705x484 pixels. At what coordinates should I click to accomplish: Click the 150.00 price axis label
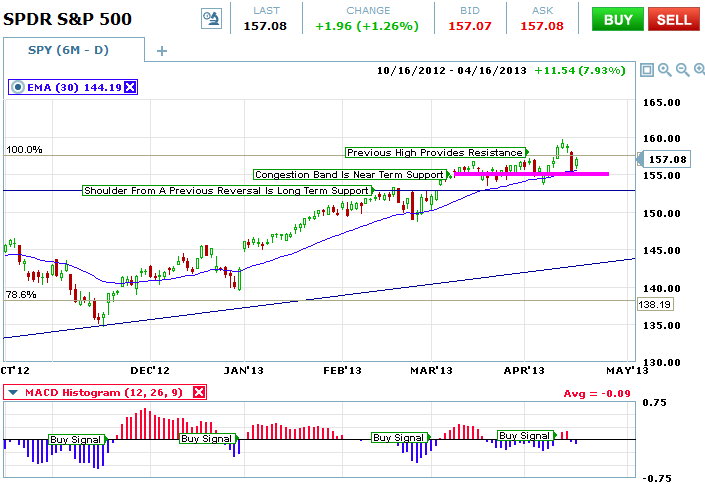(662, 214)
